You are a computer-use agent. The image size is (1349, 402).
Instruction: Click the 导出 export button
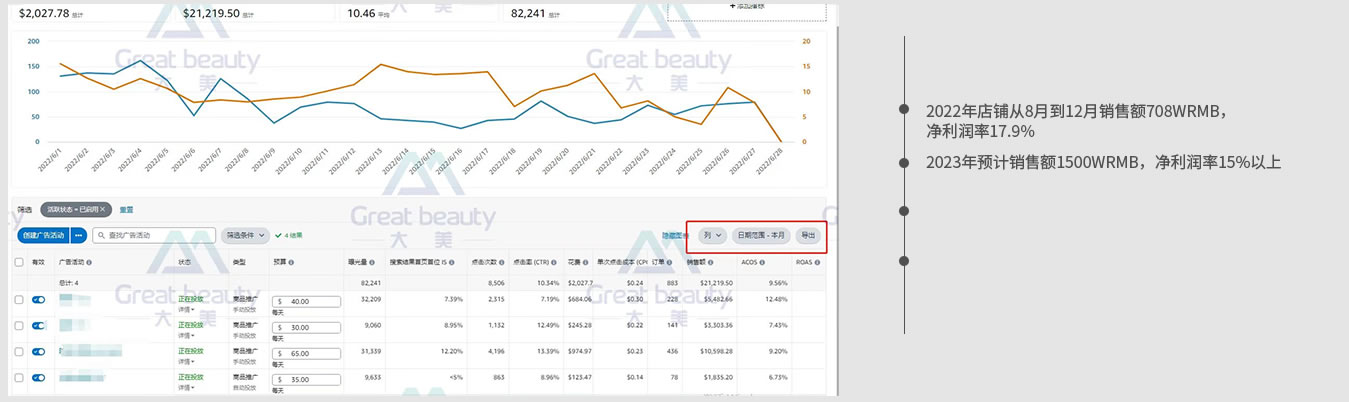click(806, 236)
